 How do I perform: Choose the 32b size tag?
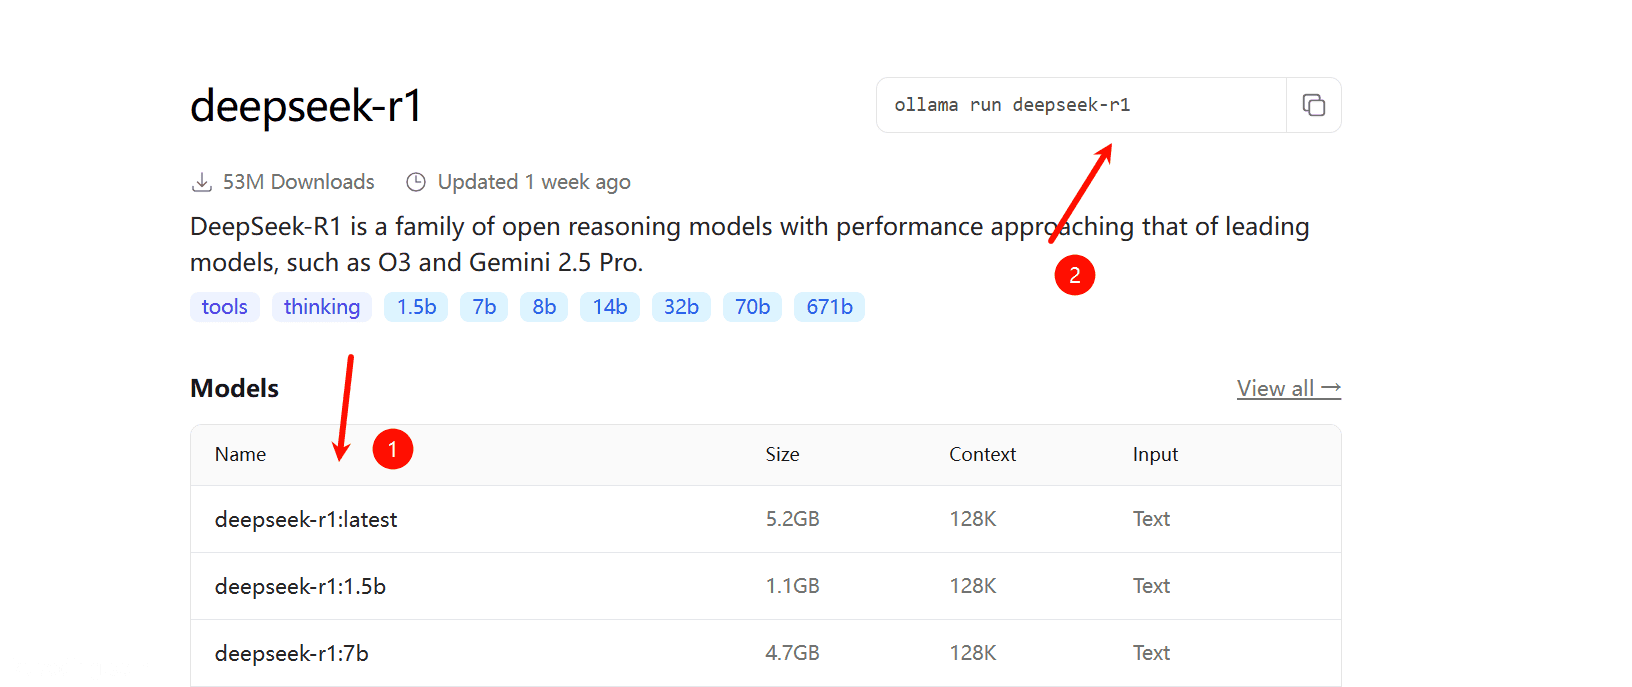coord(681,307)
